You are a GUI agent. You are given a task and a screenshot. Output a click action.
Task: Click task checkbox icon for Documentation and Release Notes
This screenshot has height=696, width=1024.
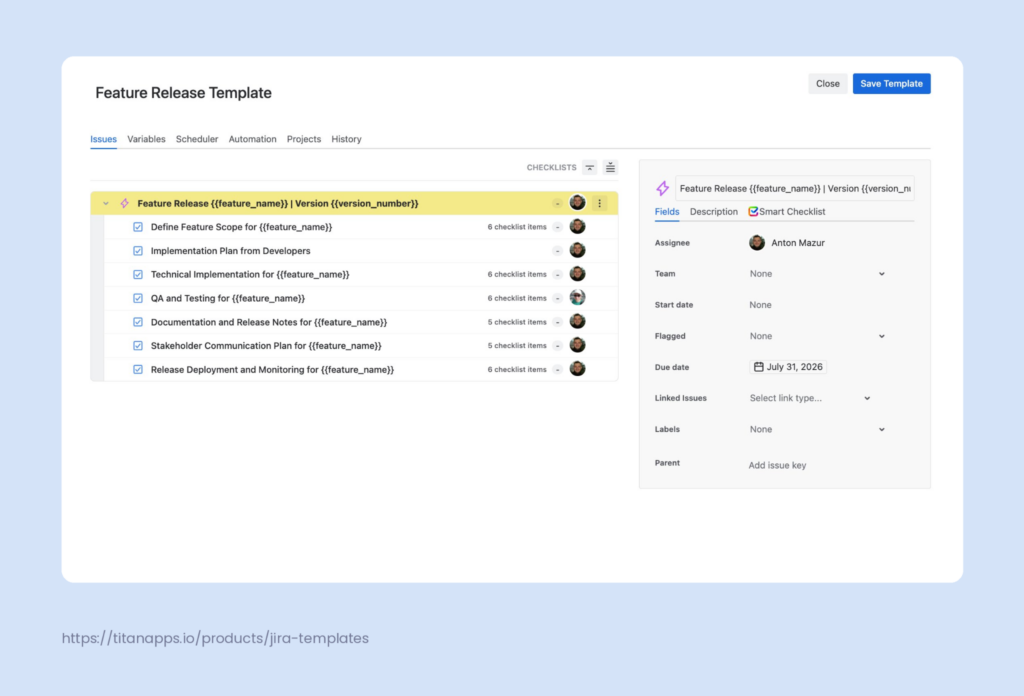[138, 322]
